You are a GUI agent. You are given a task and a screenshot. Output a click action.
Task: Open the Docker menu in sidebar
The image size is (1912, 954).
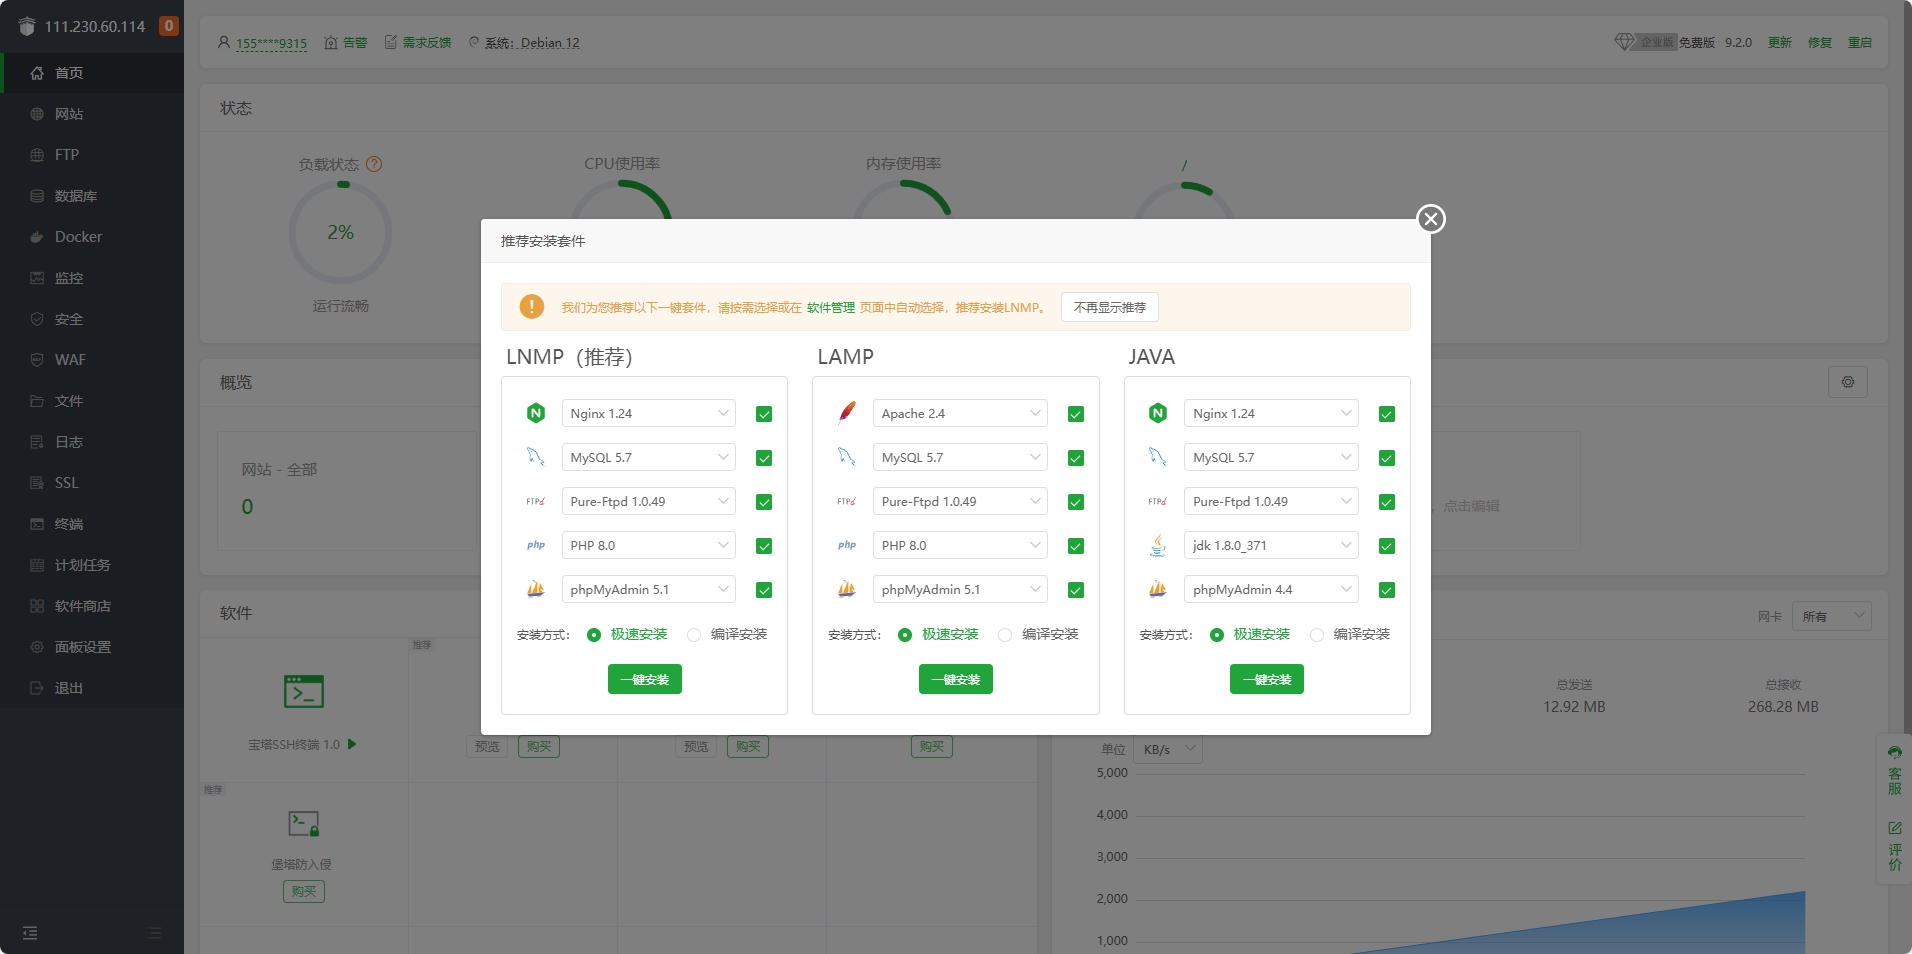coord(78,237)
